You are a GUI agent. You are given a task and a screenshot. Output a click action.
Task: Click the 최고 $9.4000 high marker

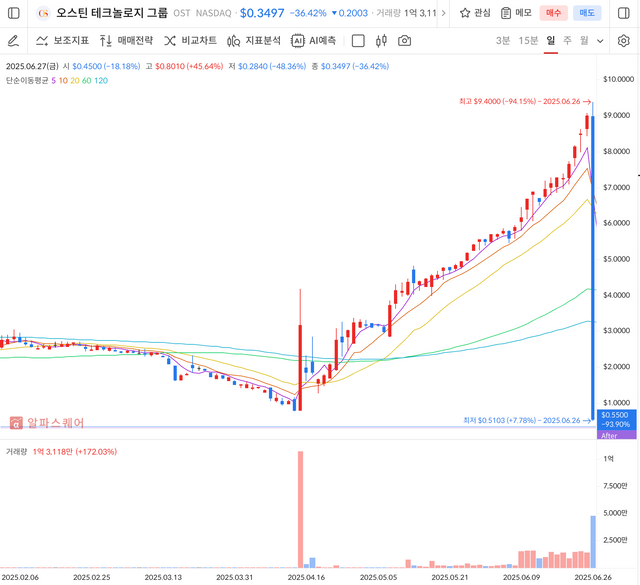click(525, 101)
